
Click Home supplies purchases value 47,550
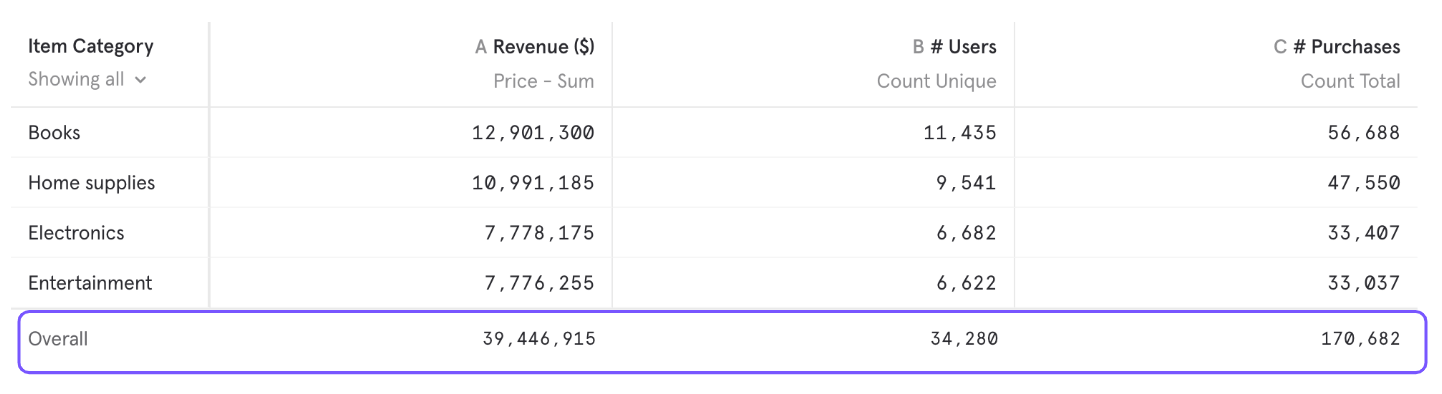tap(1364, 183)
